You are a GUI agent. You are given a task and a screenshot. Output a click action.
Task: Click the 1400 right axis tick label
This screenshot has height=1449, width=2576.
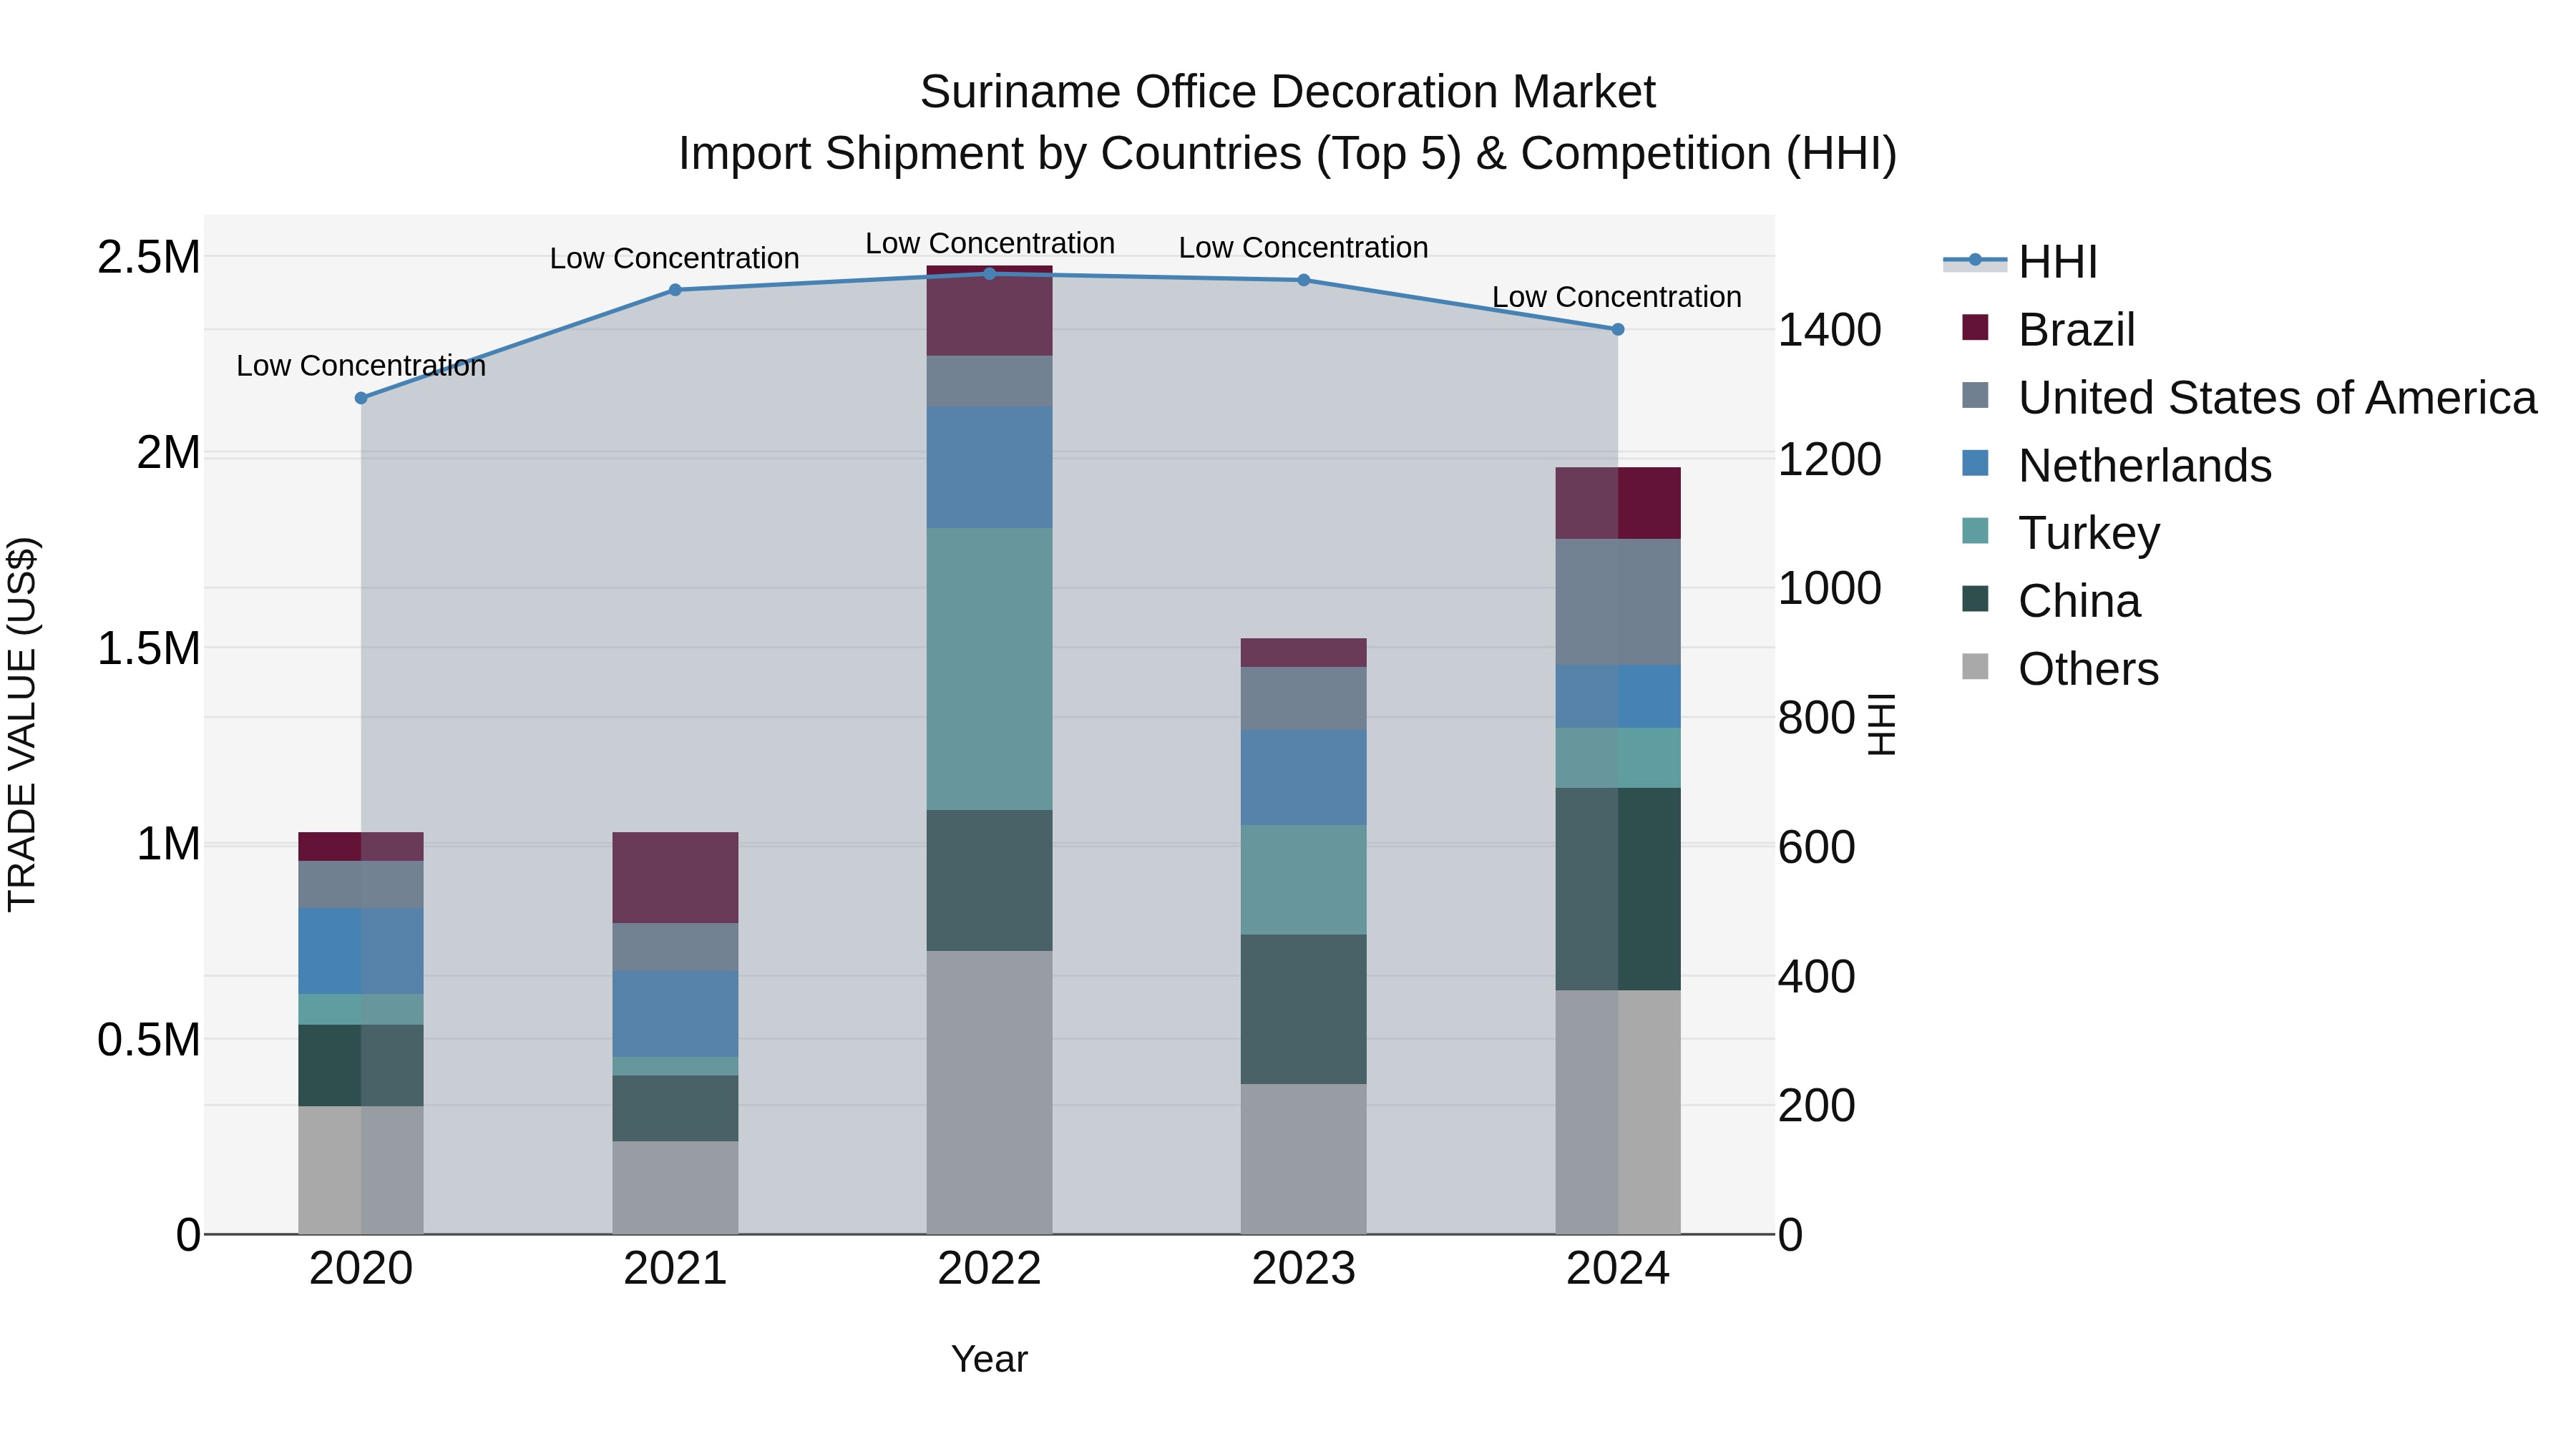tap(1830, 330)
